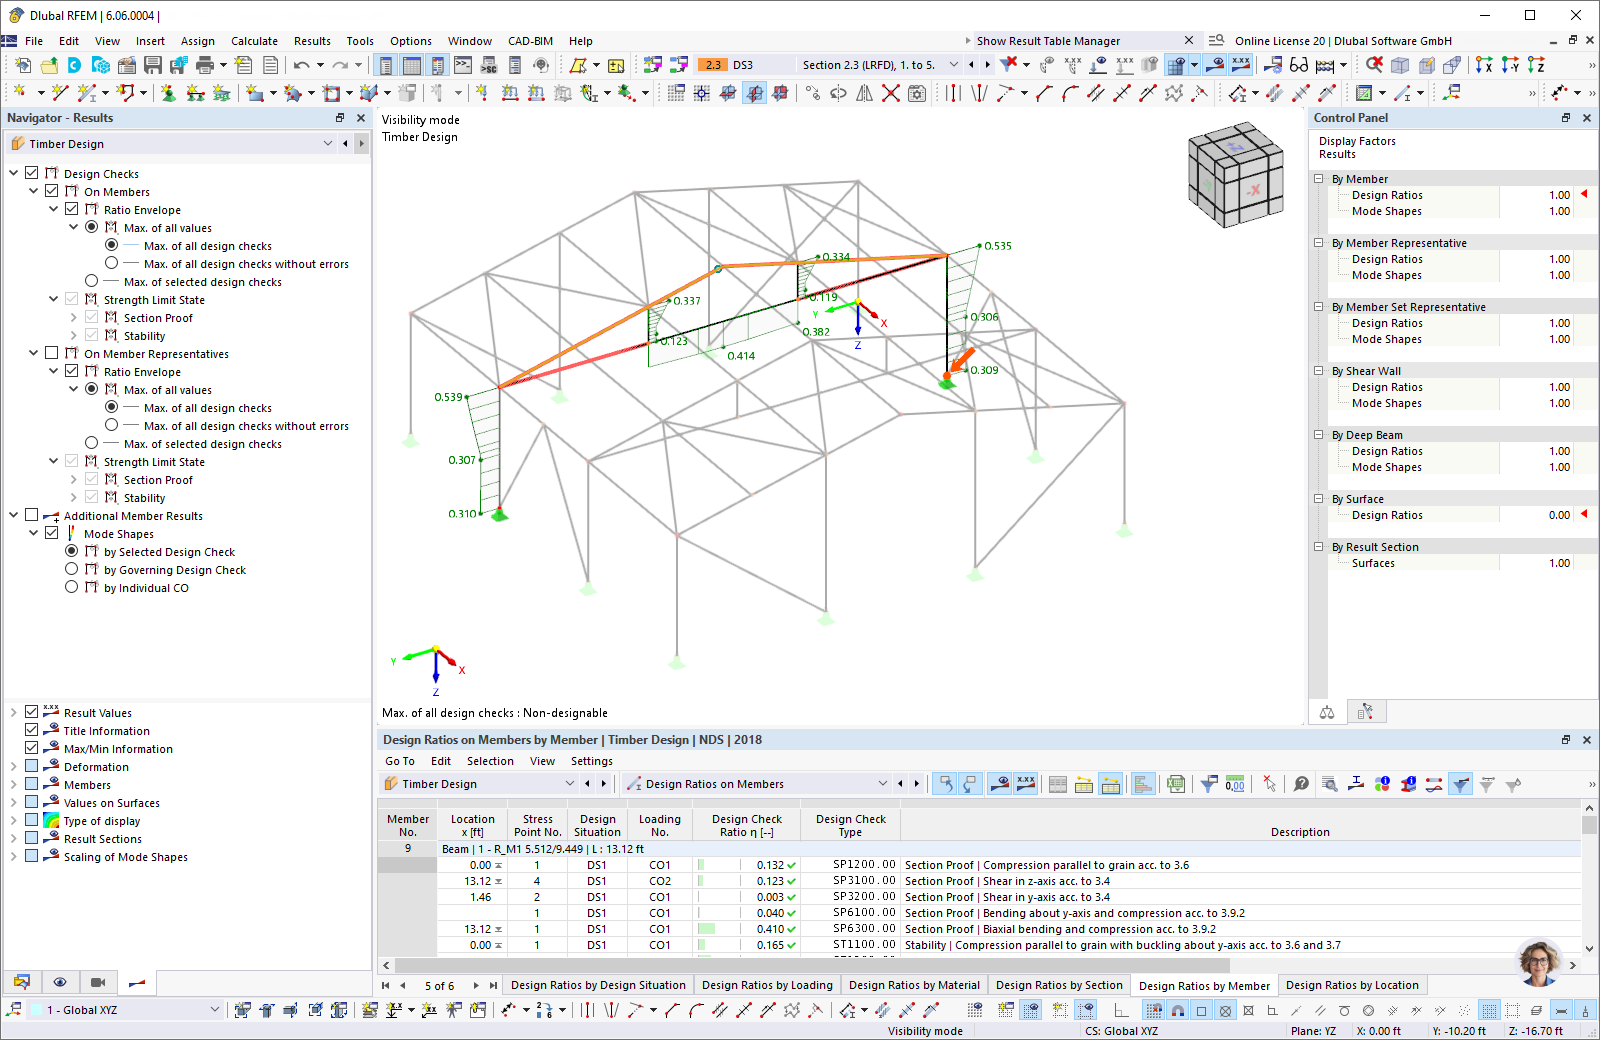Open the Export to Excel icon in results toolbar
Viewport: 1600px width, 1040px height.
point(1175,784)
